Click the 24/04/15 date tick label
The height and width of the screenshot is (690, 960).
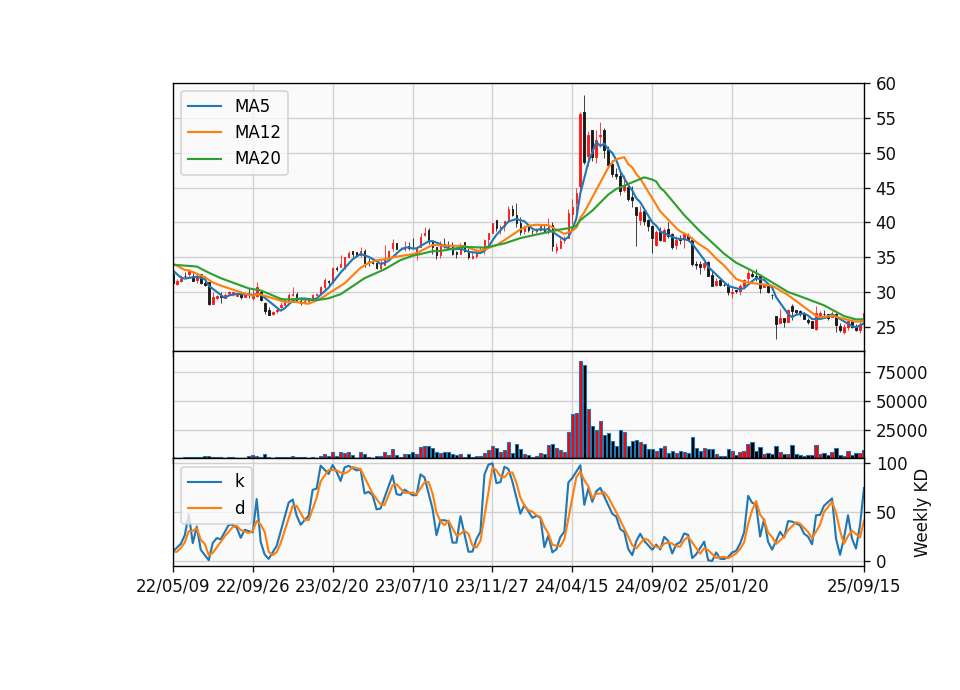tap(572, 587)
